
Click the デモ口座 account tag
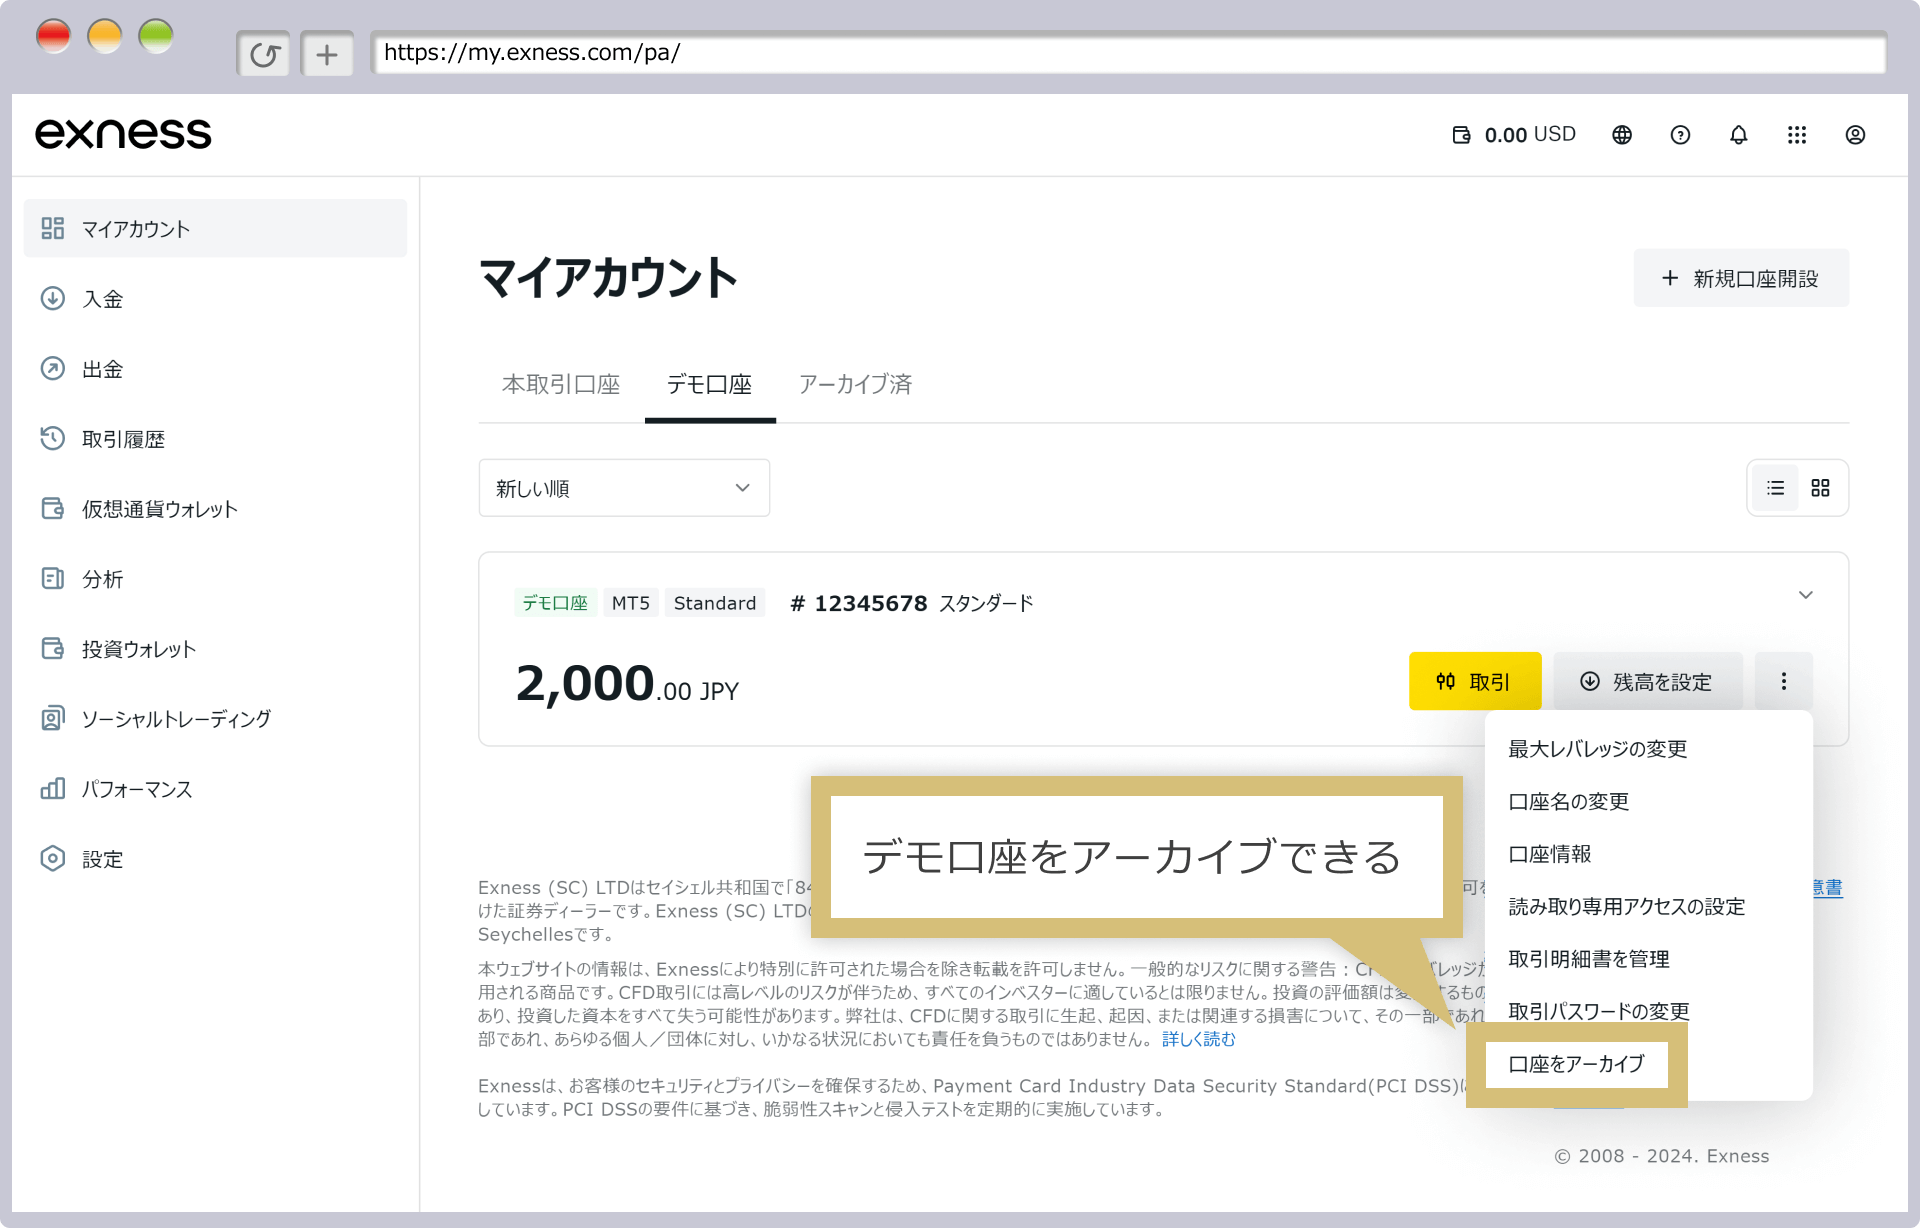coord(555,603)
